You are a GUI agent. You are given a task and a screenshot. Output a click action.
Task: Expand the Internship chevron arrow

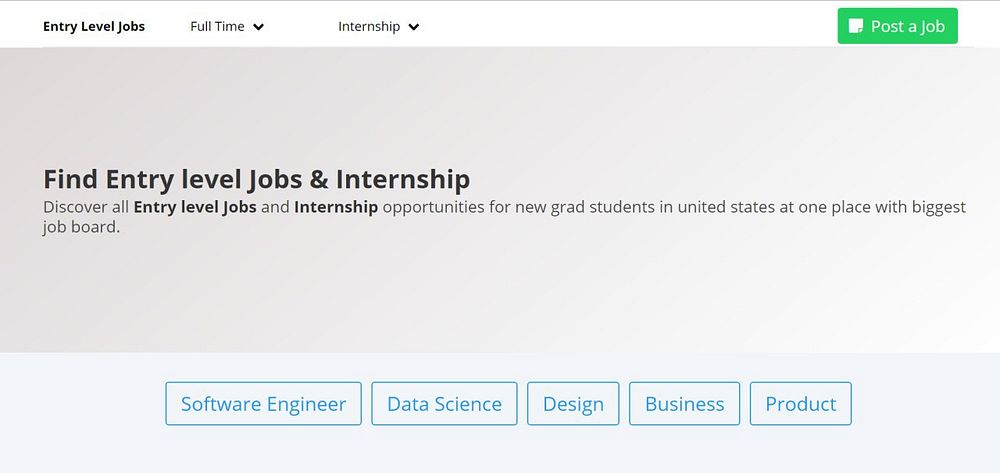click(x=414, y=27)
